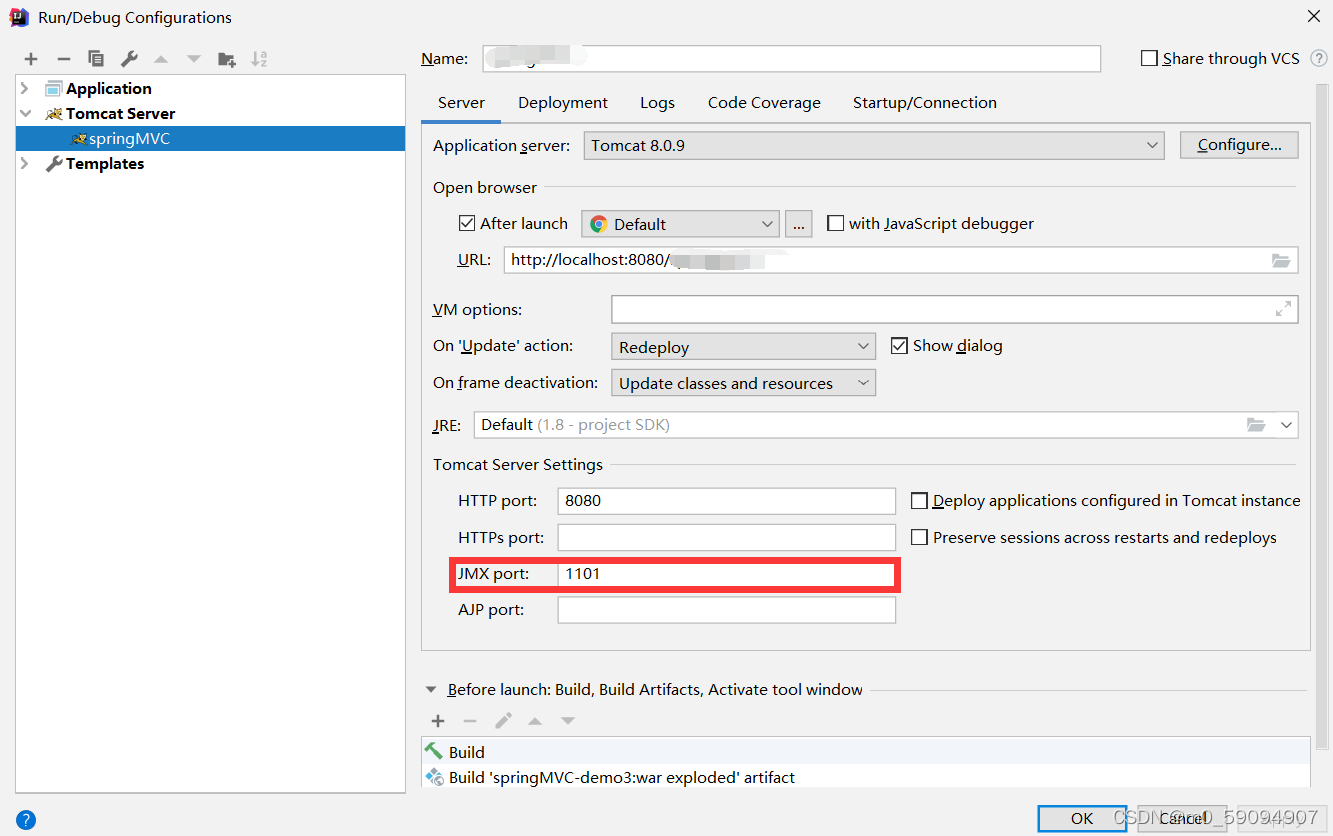Image resolution: width=1333 pixels, height=836 pixels.
Task: Open the Application server dropdown
Action: coord(1152,144)
